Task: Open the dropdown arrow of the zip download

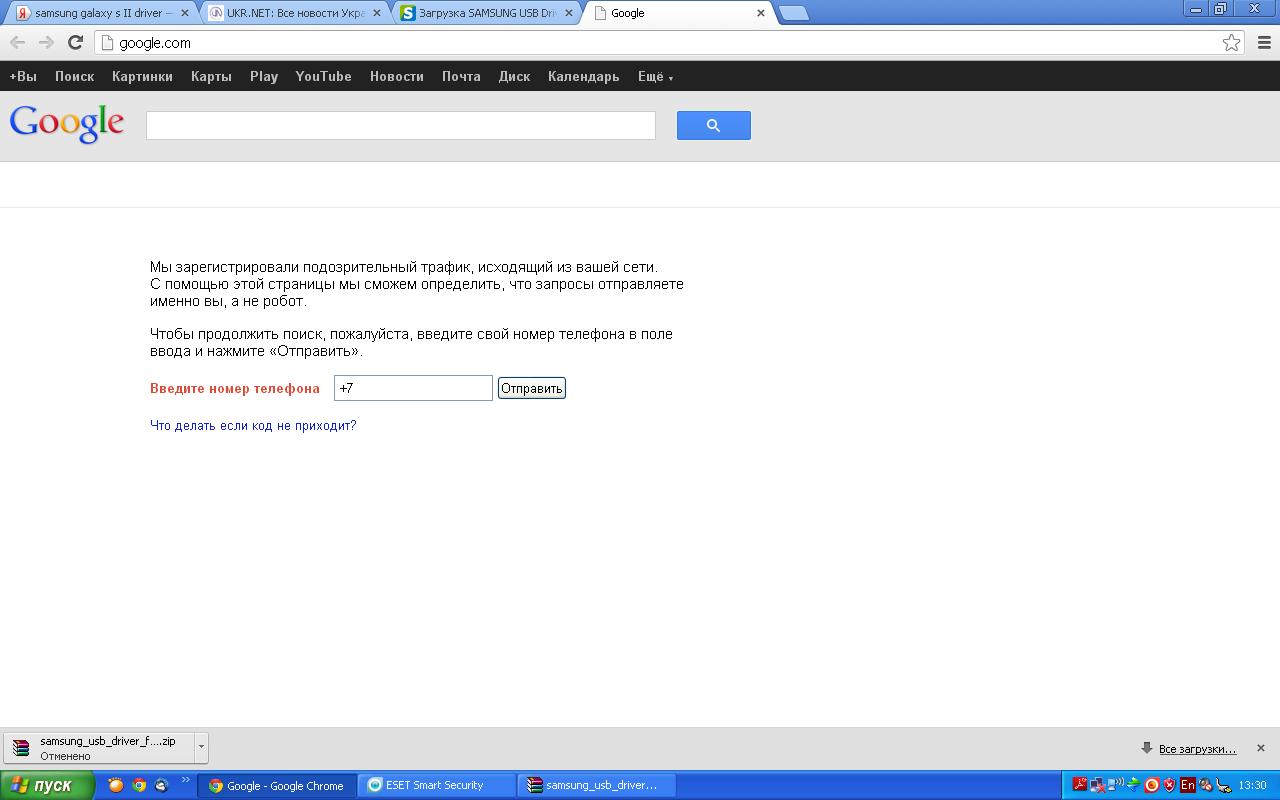Action: click(201, 748)
